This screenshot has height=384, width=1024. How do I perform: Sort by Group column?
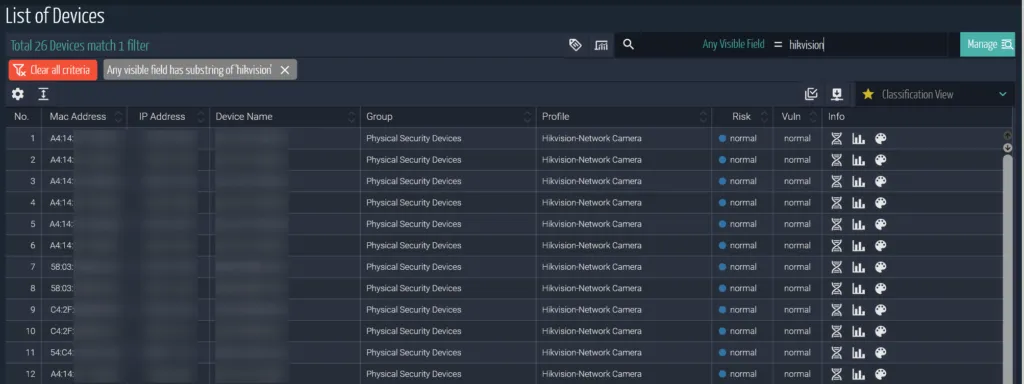[528, 117]
